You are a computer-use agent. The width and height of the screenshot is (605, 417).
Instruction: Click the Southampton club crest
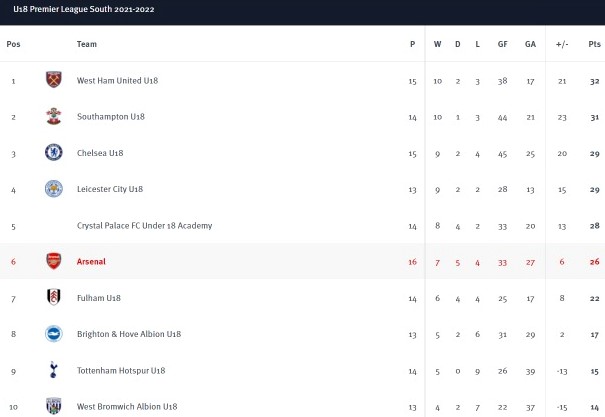click(x=54, y=116)
